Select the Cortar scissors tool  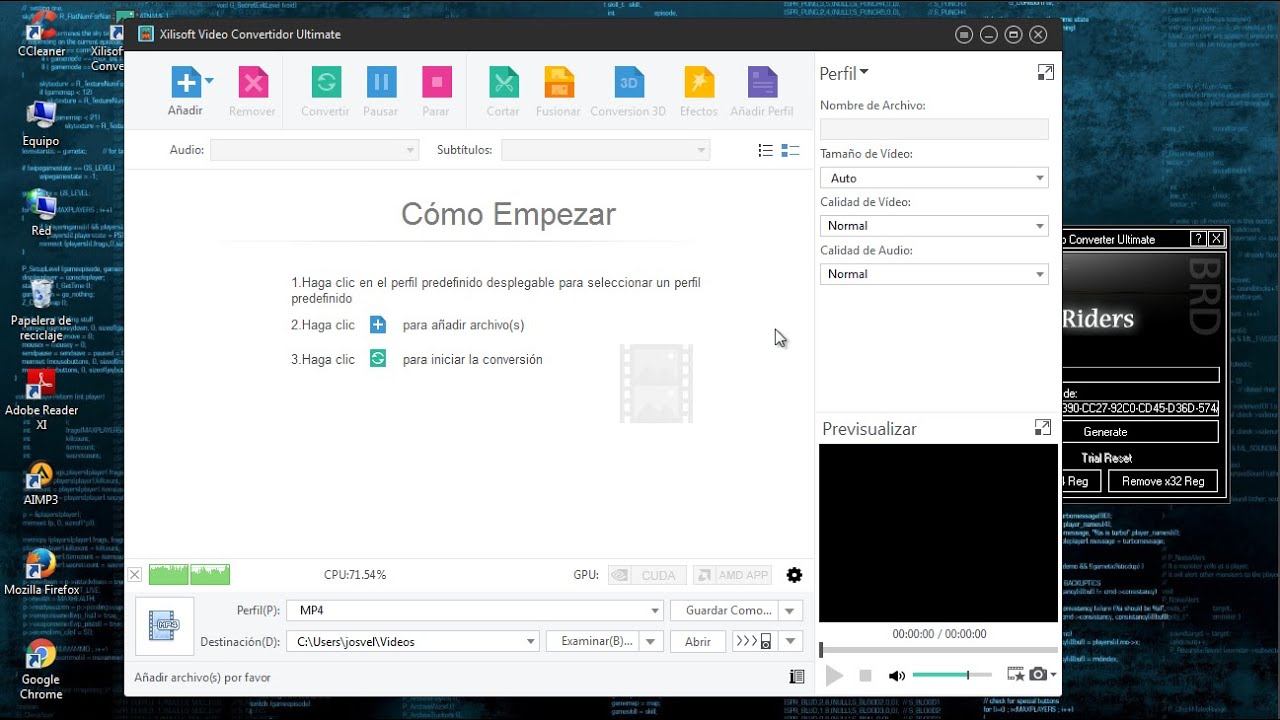[503, 82]
